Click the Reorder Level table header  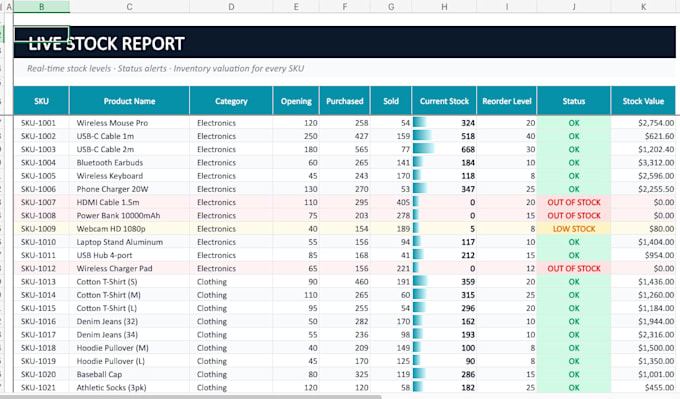click(x=507, y=101)
